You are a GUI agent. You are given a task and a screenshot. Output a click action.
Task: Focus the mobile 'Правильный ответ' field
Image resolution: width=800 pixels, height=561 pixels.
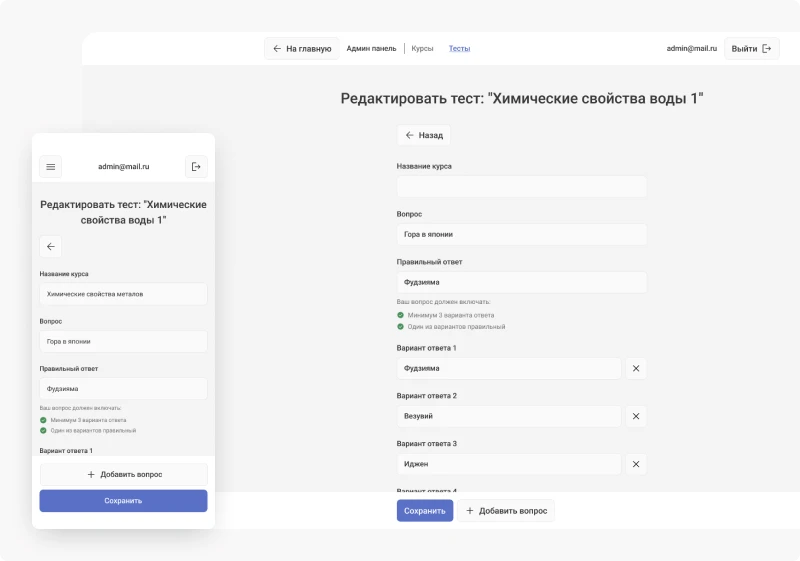coord(123,389)
